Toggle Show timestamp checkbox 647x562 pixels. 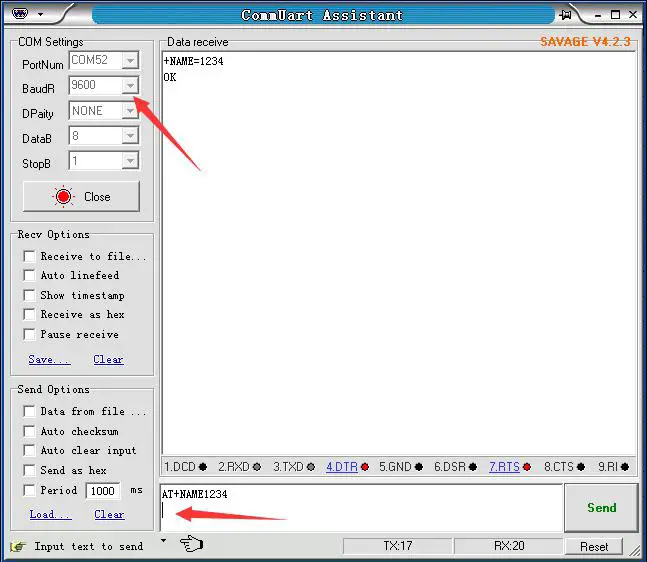29,295
